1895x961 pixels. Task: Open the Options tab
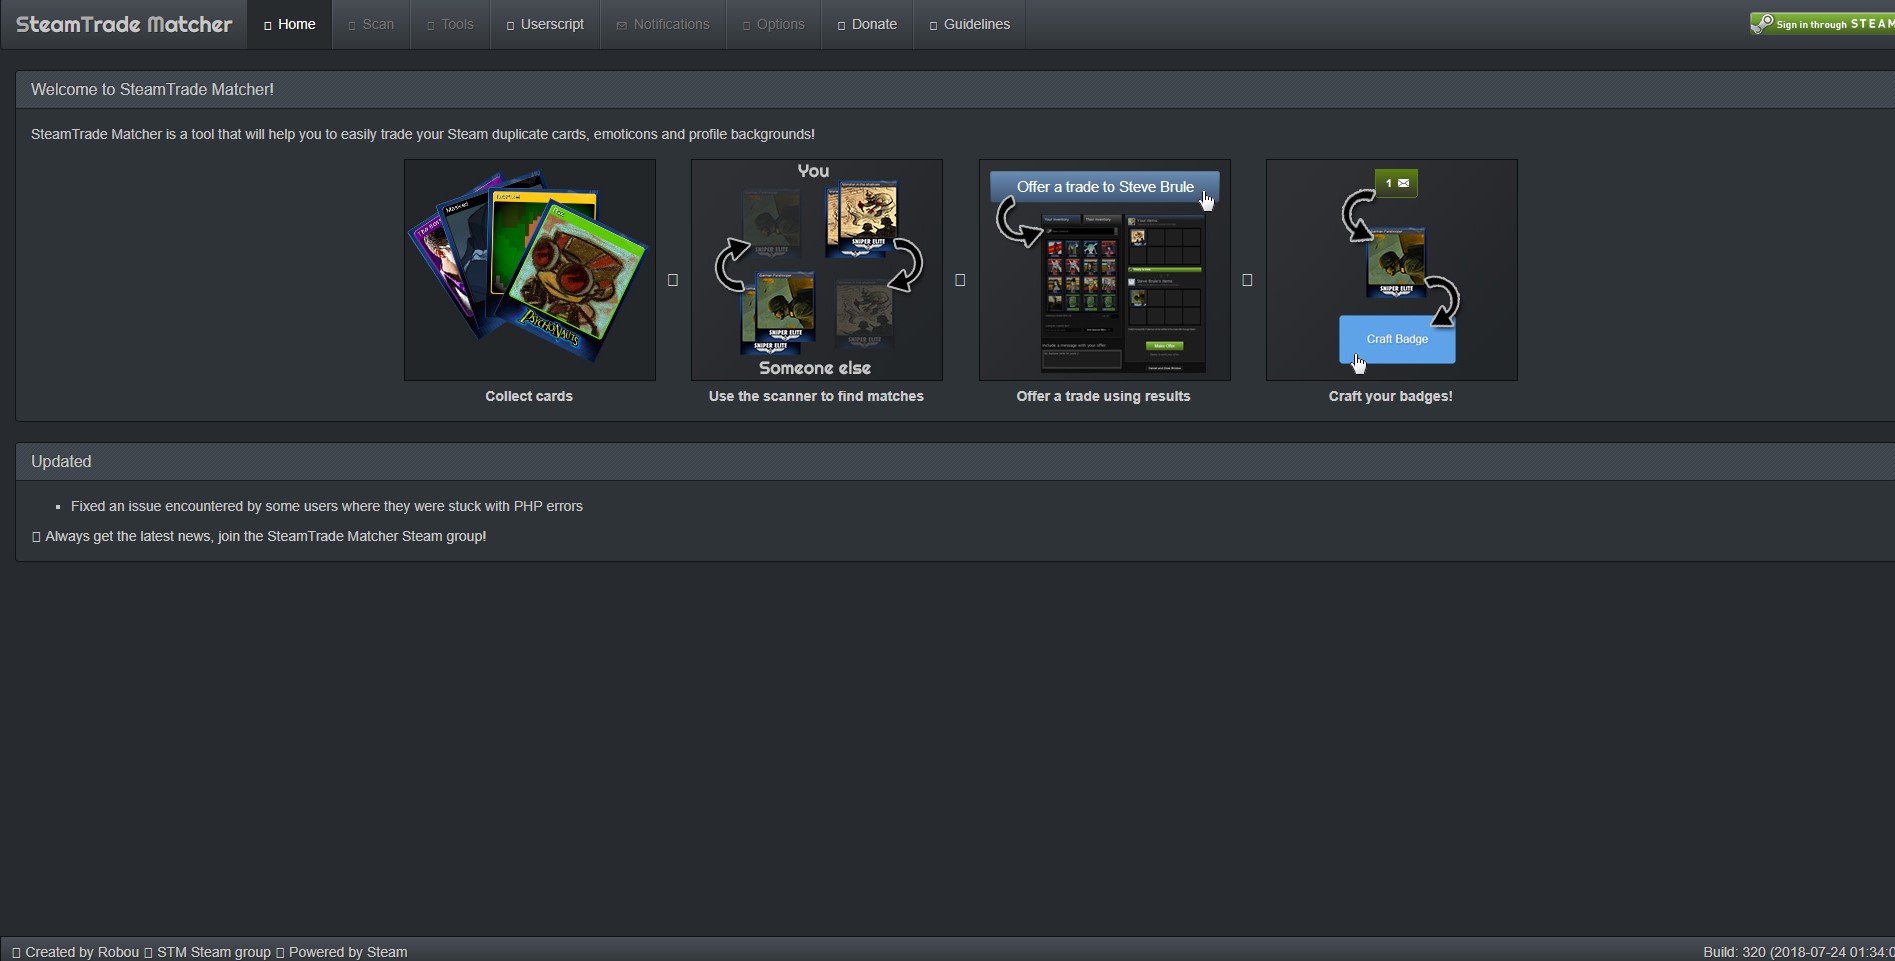coord(773,24)
